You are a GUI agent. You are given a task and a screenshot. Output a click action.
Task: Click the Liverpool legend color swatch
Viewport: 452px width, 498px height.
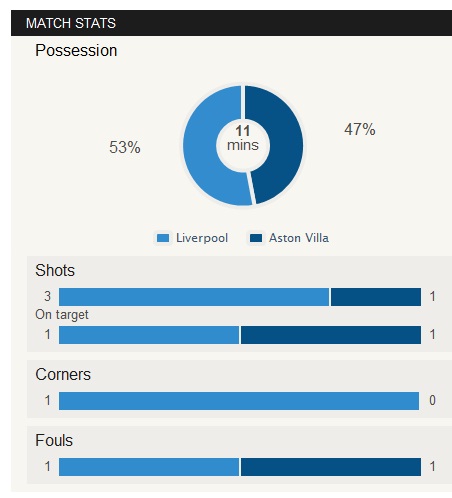click(x=163, y=238)
